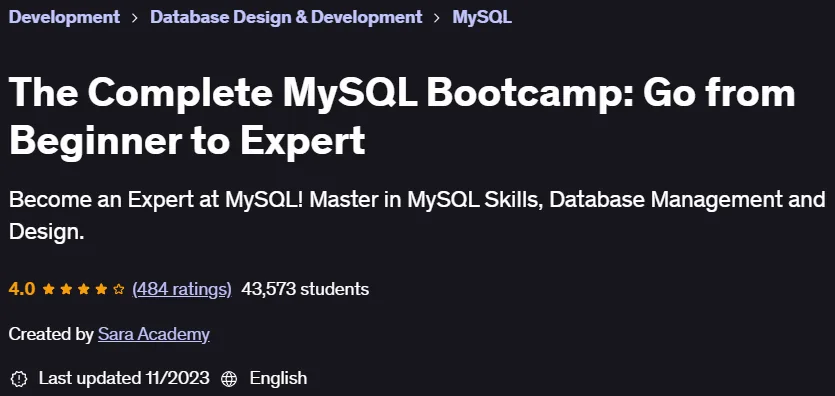
Task: Visit the Sara Academy instructor page
Action: (153, 334)
